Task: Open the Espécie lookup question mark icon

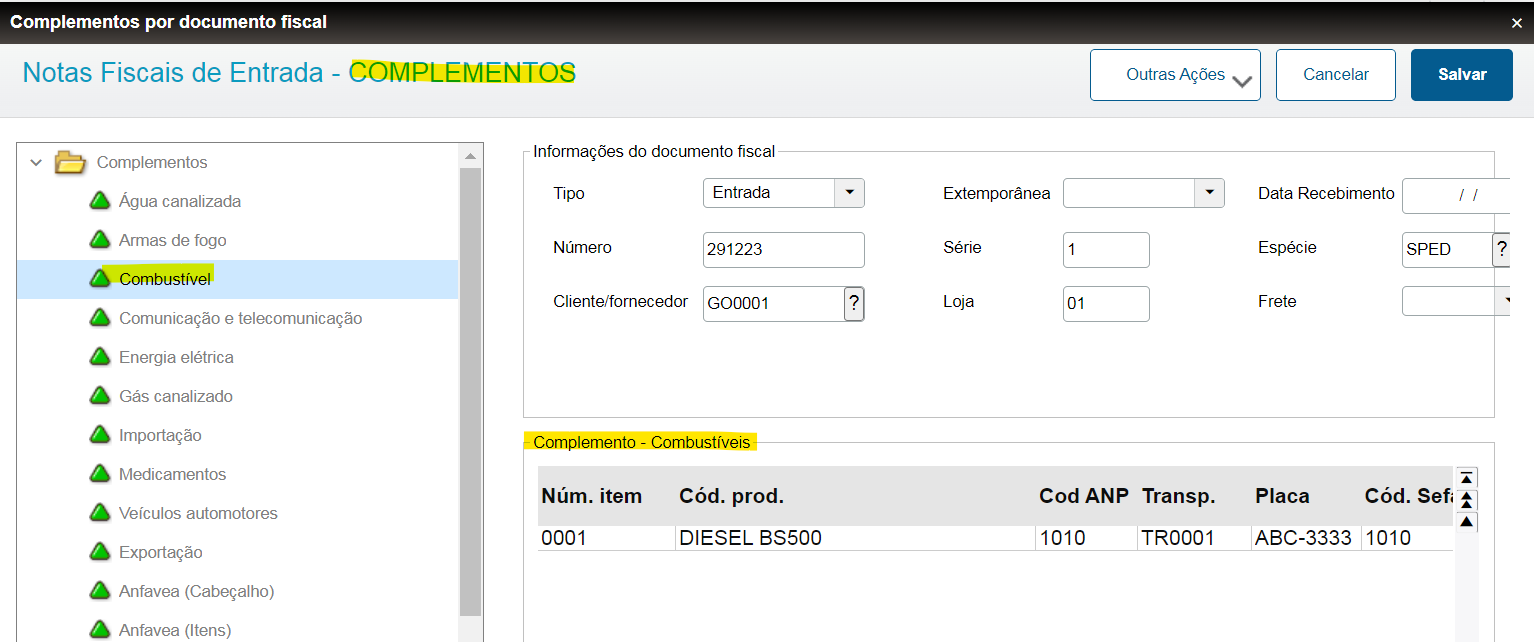Action: (1502, 249)
